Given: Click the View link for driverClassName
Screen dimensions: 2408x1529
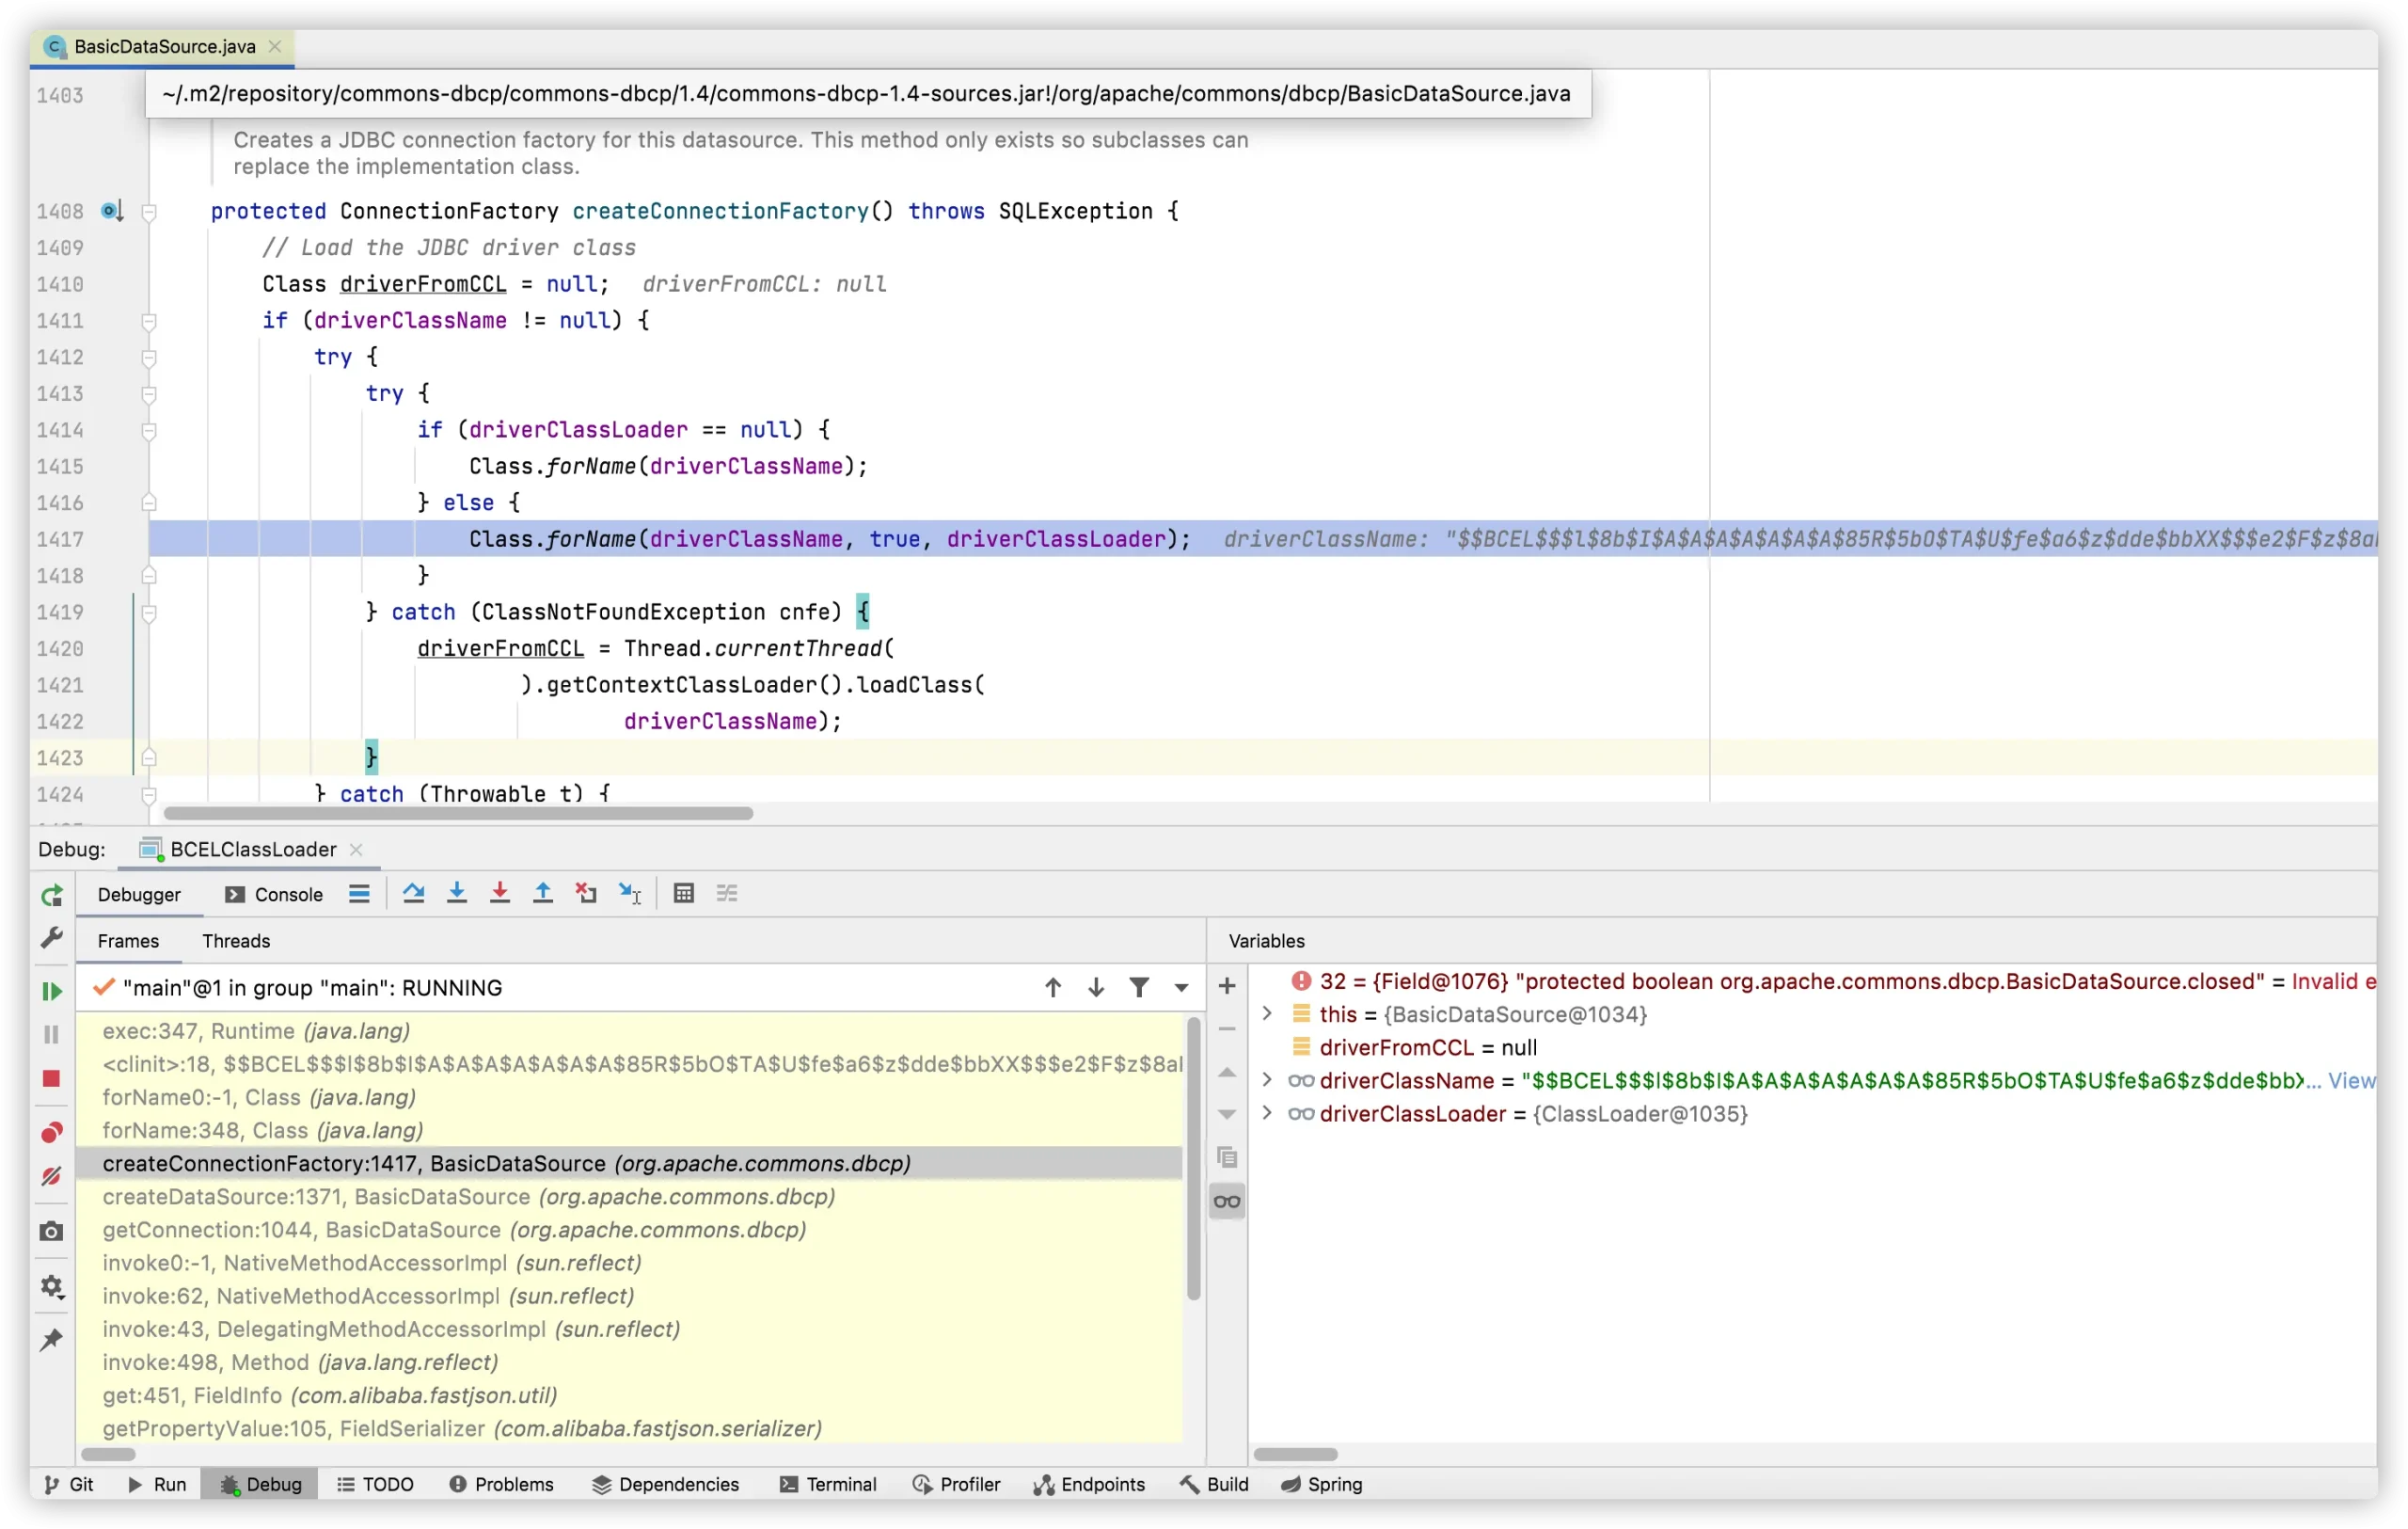Looking at the screenshot, I should 2350,1081.
